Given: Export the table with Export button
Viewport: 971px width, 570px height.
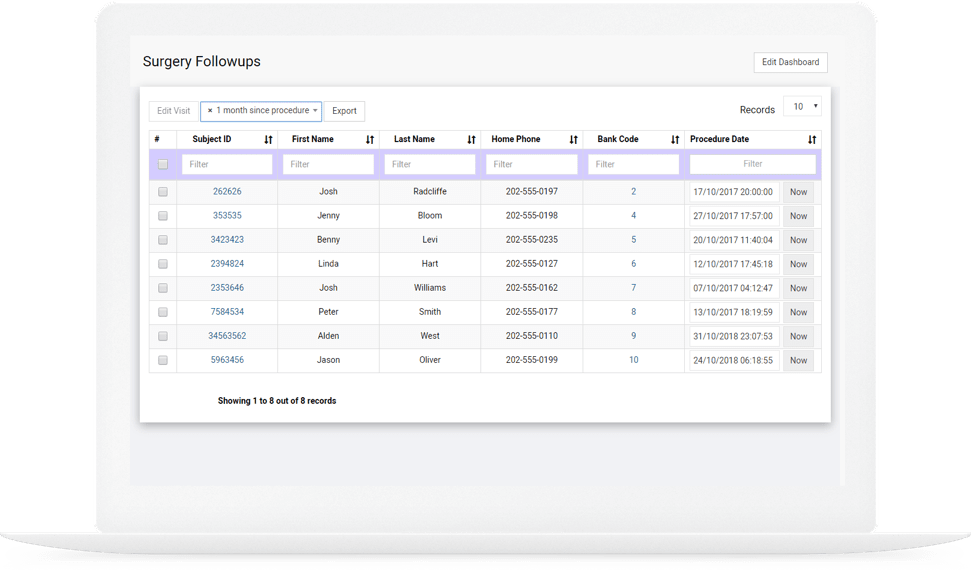Looking at the screenshot, I should pyautogui.click(x=344, y=111).
